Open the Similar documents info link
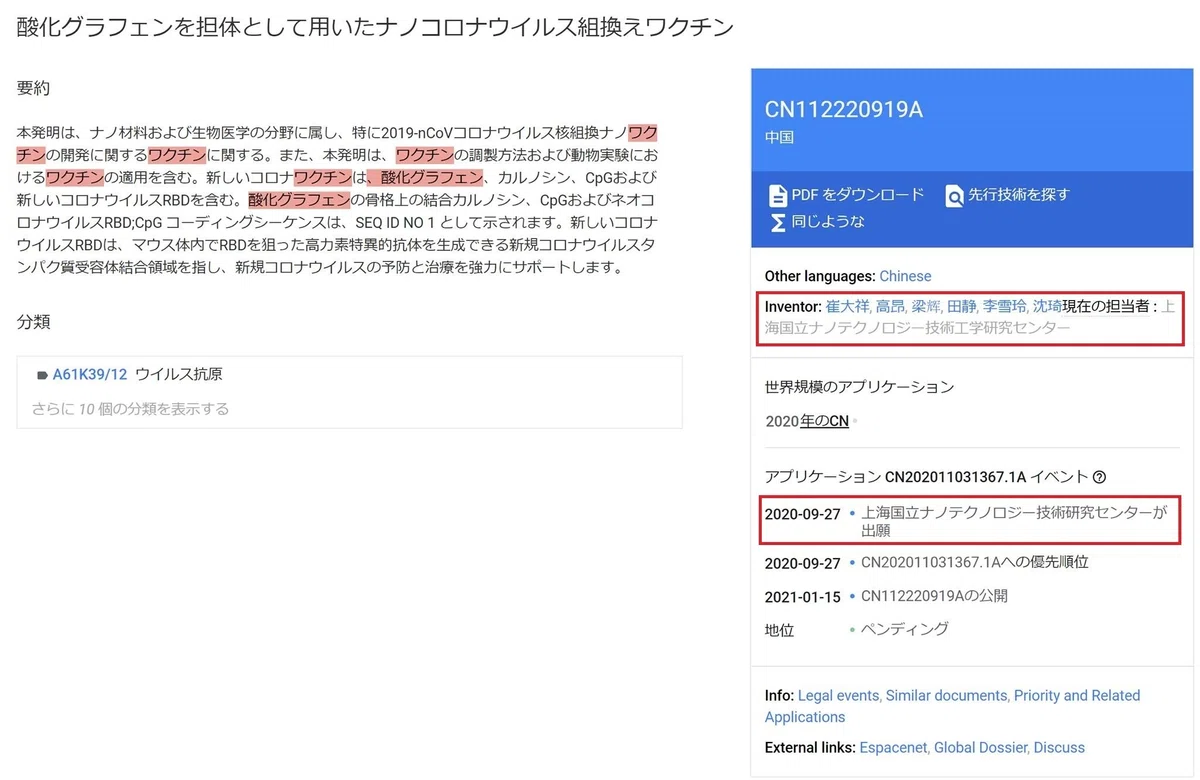Image resolution: width=1200 pixels, height=780 pixels. point(946,695)
